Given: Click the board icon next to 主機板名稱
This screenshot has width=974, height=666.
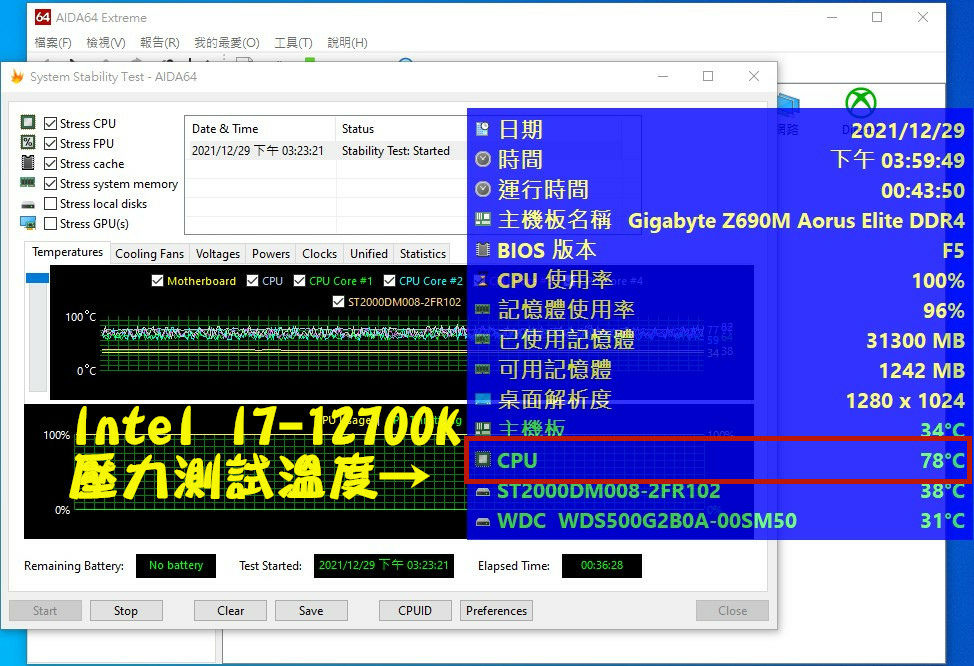Looking at the screenshot, I should point(483,219).
